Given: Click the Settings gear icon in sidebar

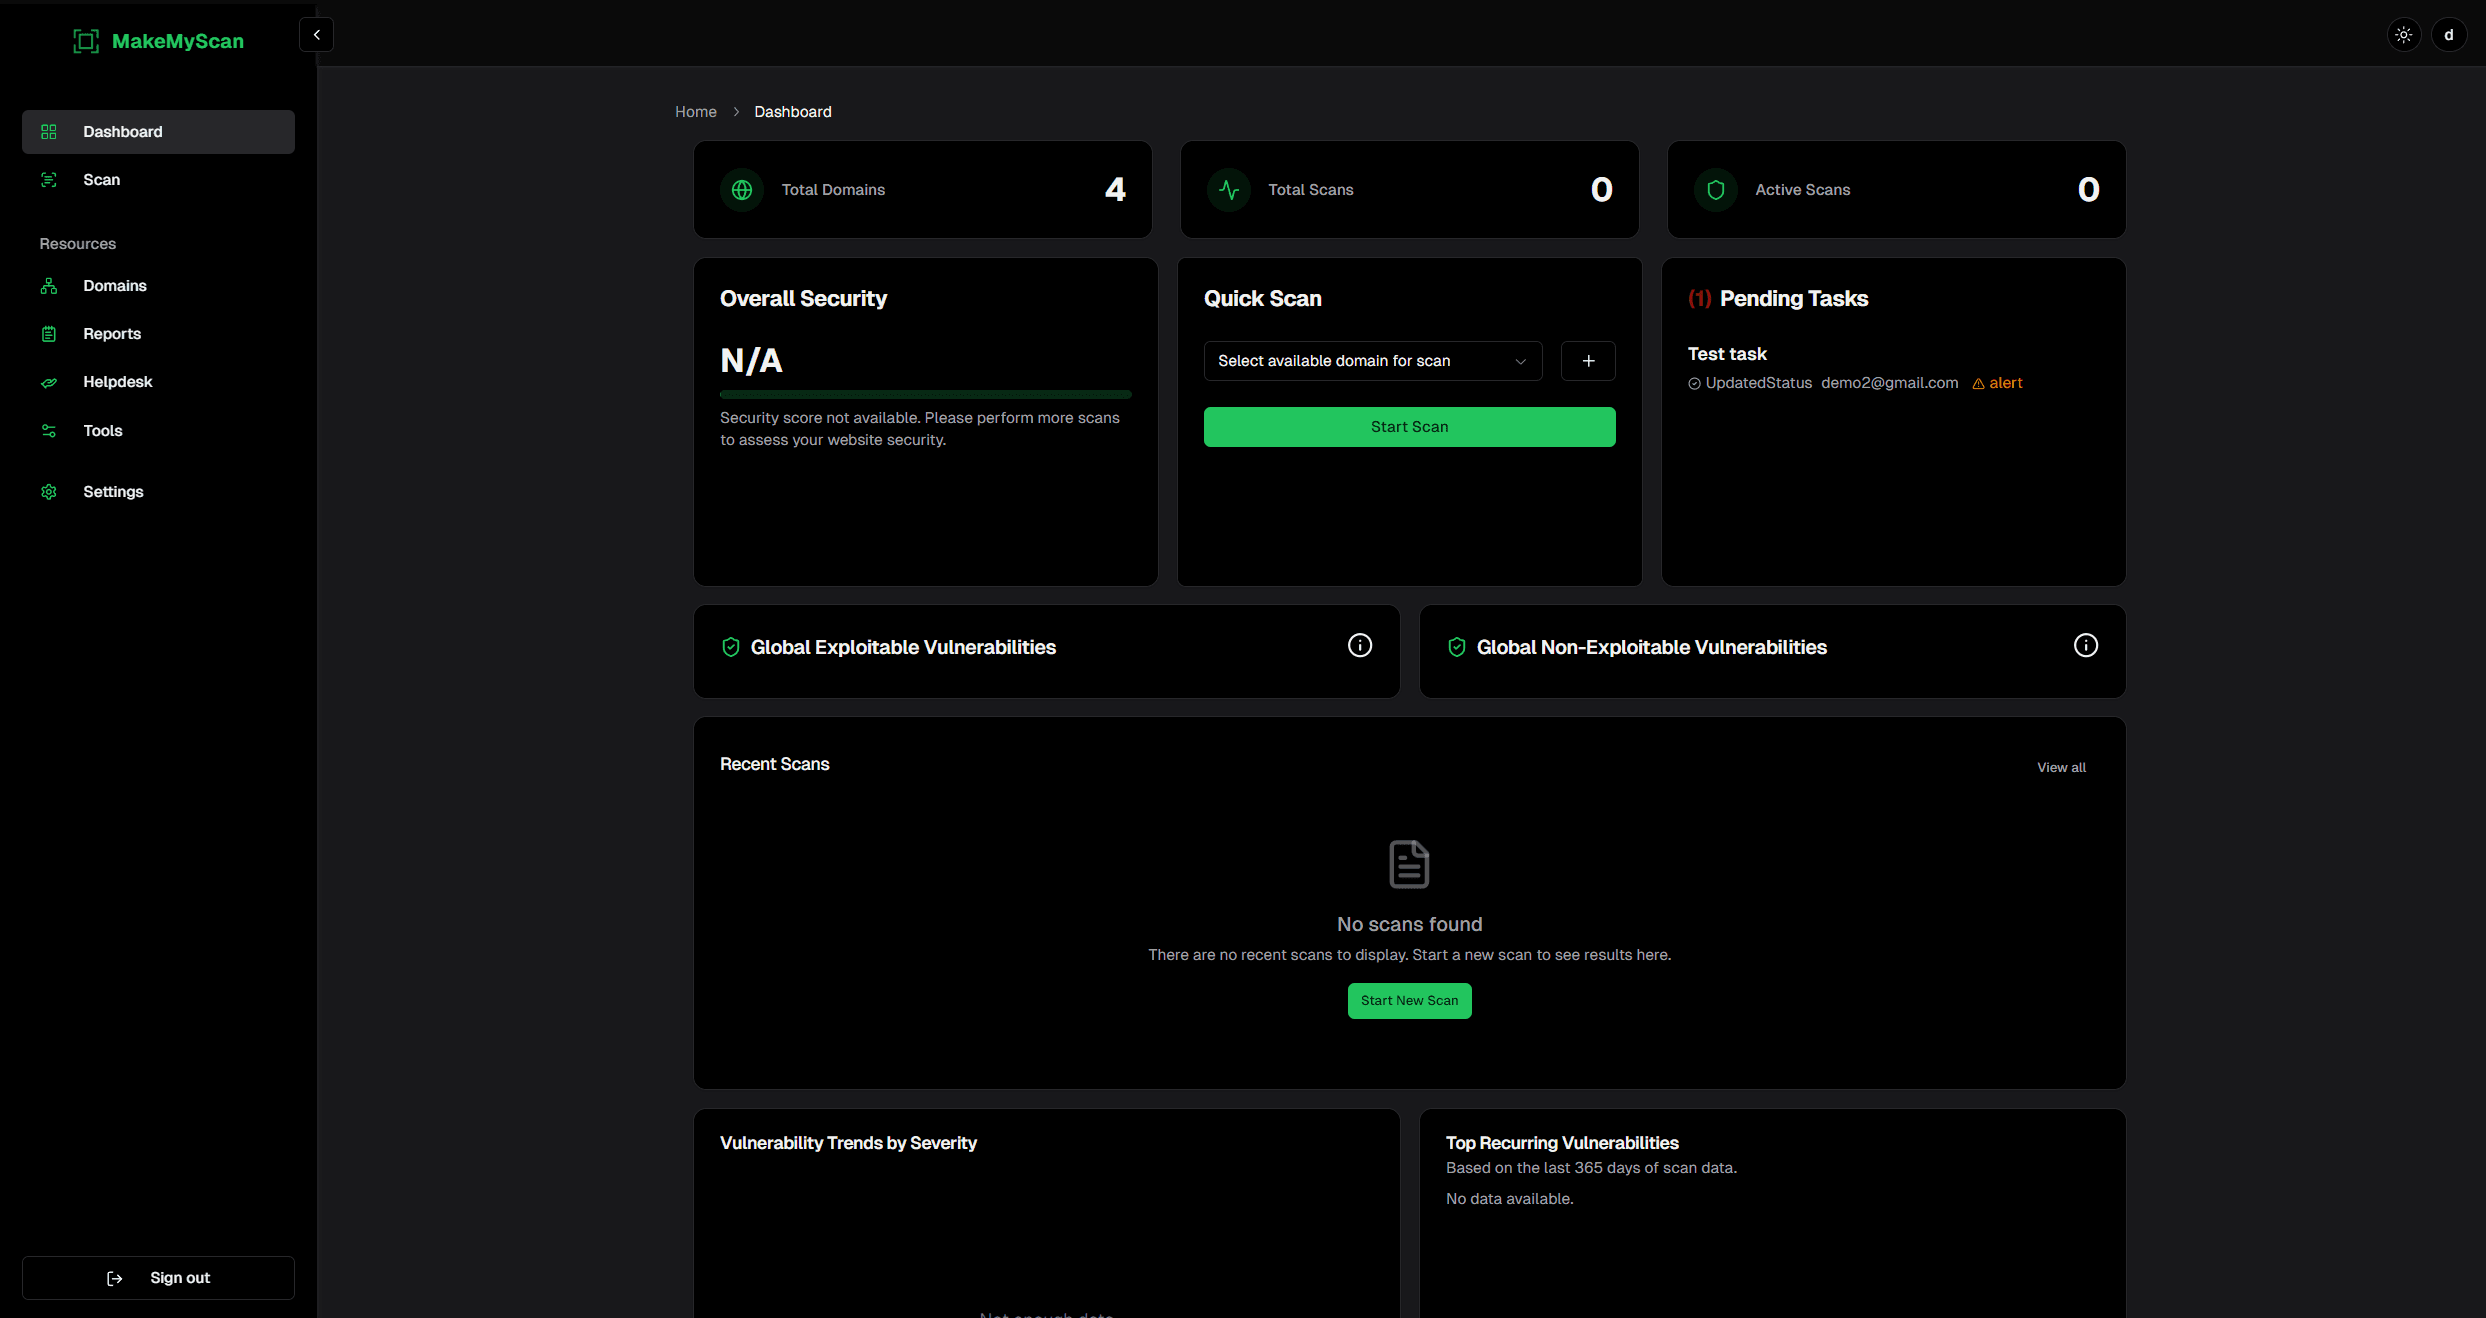Looking at the screenshot, I should pyautogui.click(x=48, y=492).
